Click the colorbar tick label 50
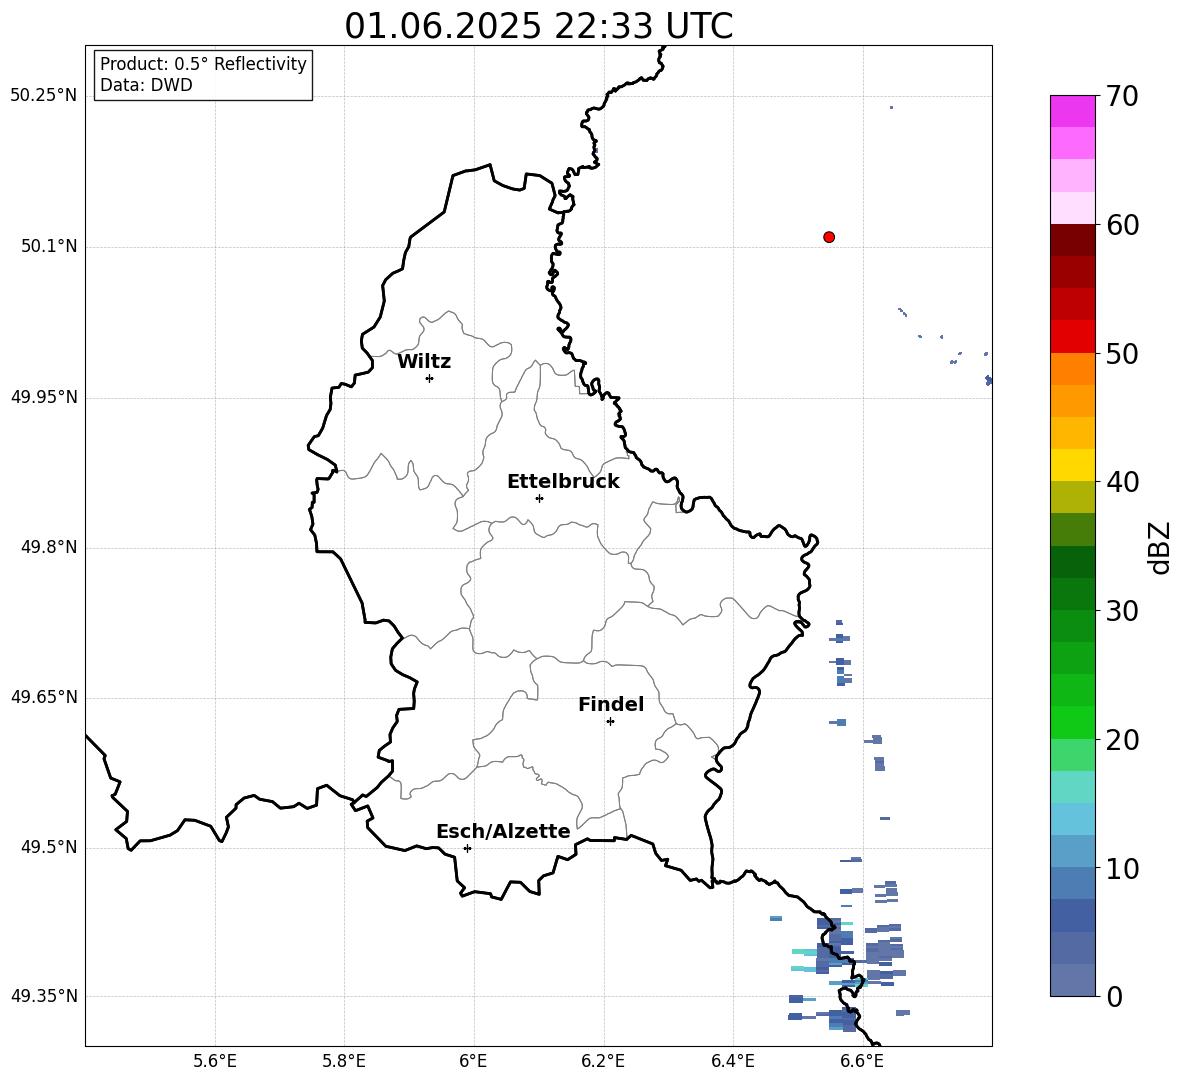 click(x=1122, y=353)
